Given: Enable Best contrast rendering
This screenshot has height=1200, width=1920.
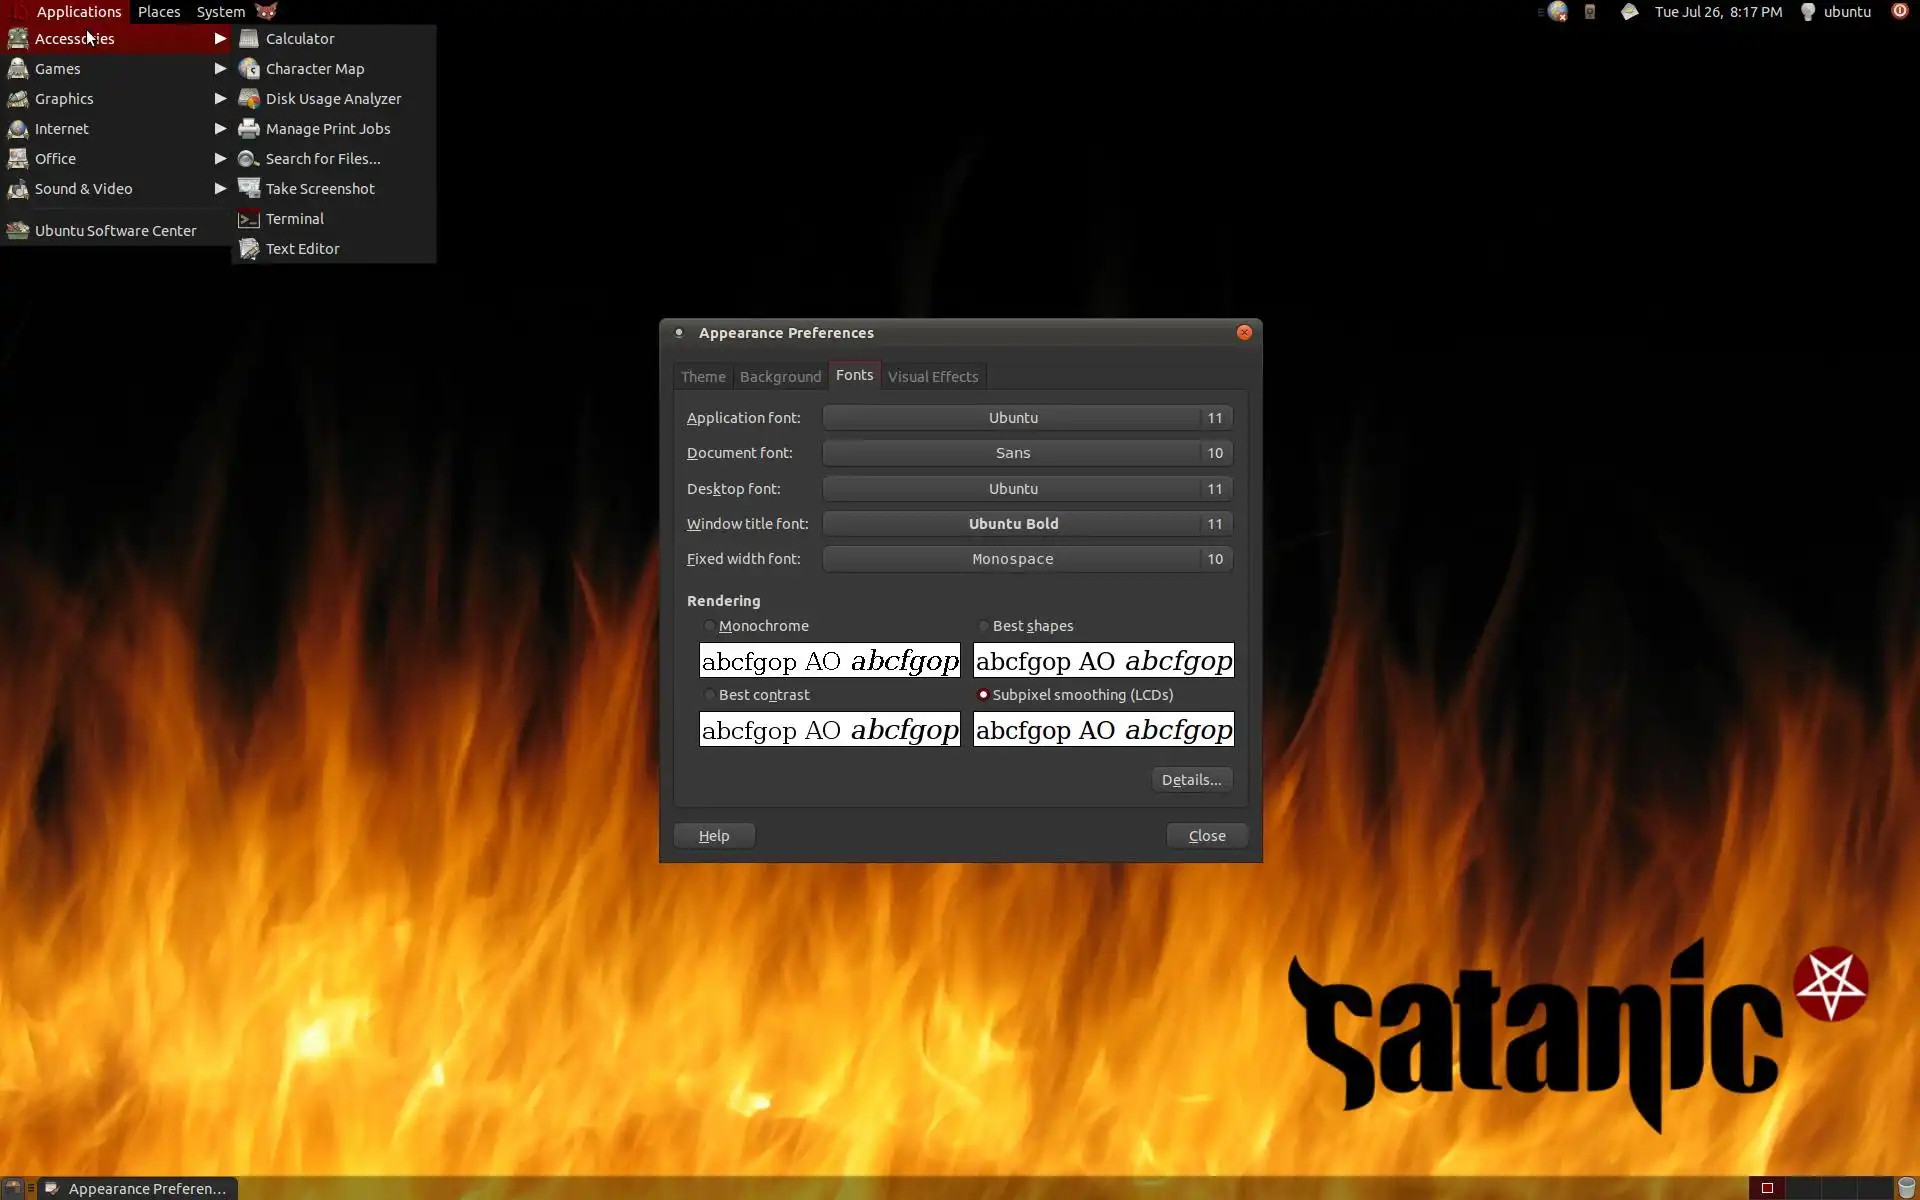Looking at the screenshot, I should 710,695.
